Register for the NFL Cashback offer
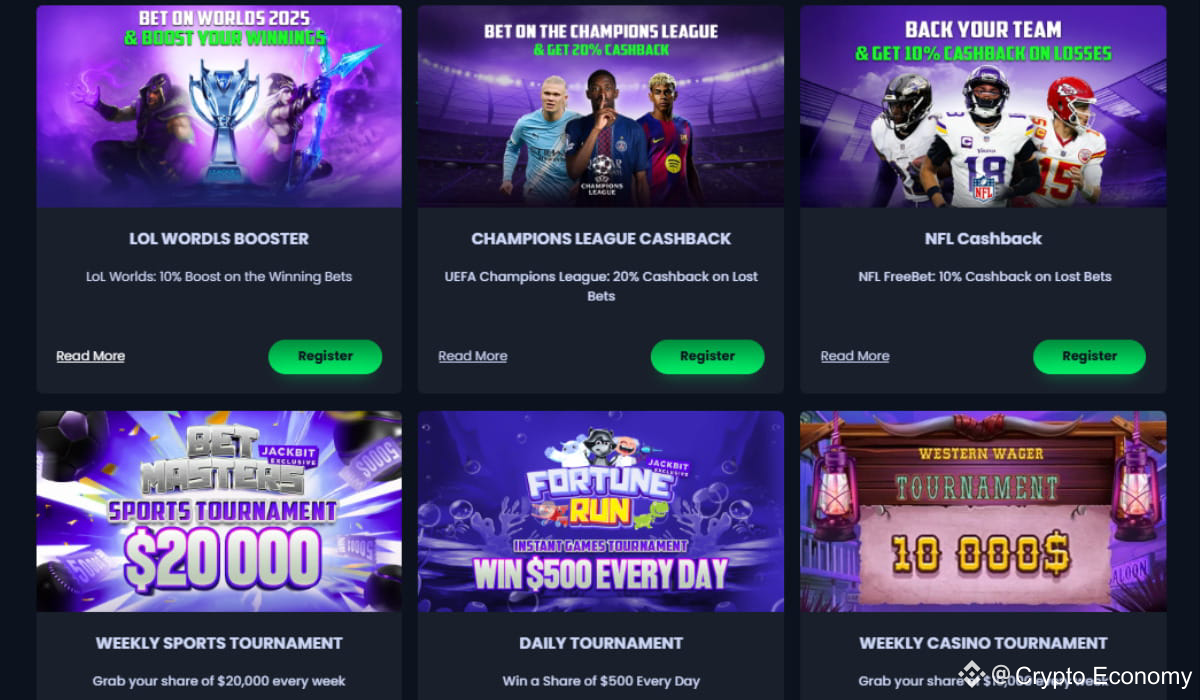The image size is (1200, 700). pyautogui.click(x=1089, y=356)
